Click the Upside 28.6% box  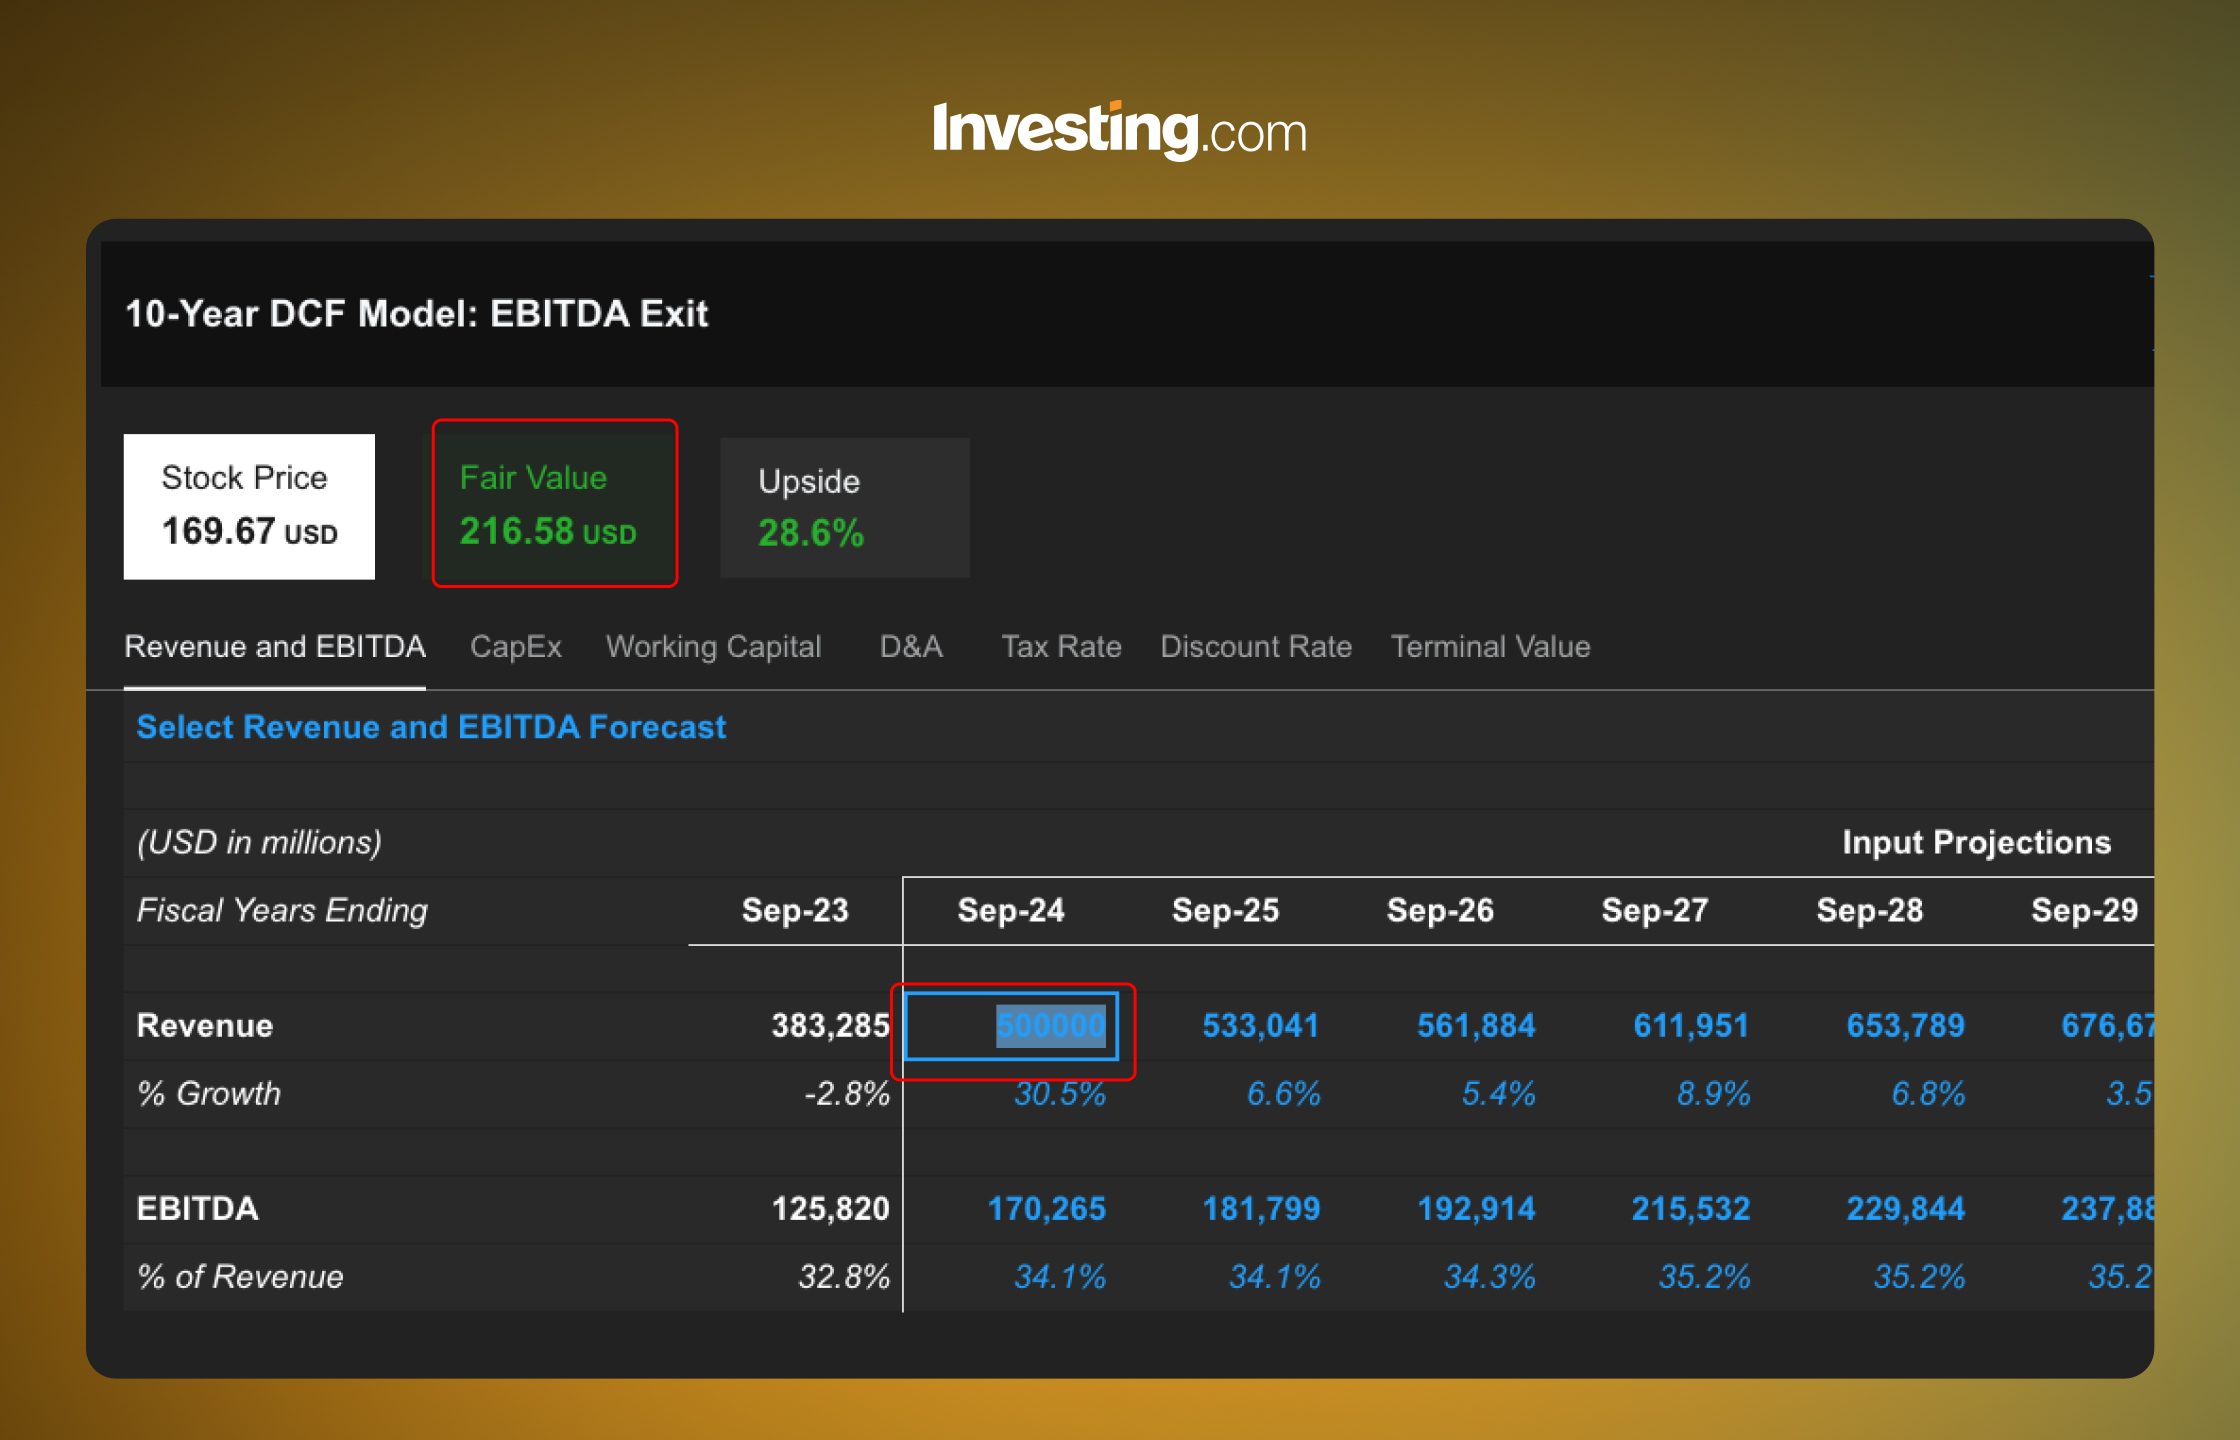point(845,507)
